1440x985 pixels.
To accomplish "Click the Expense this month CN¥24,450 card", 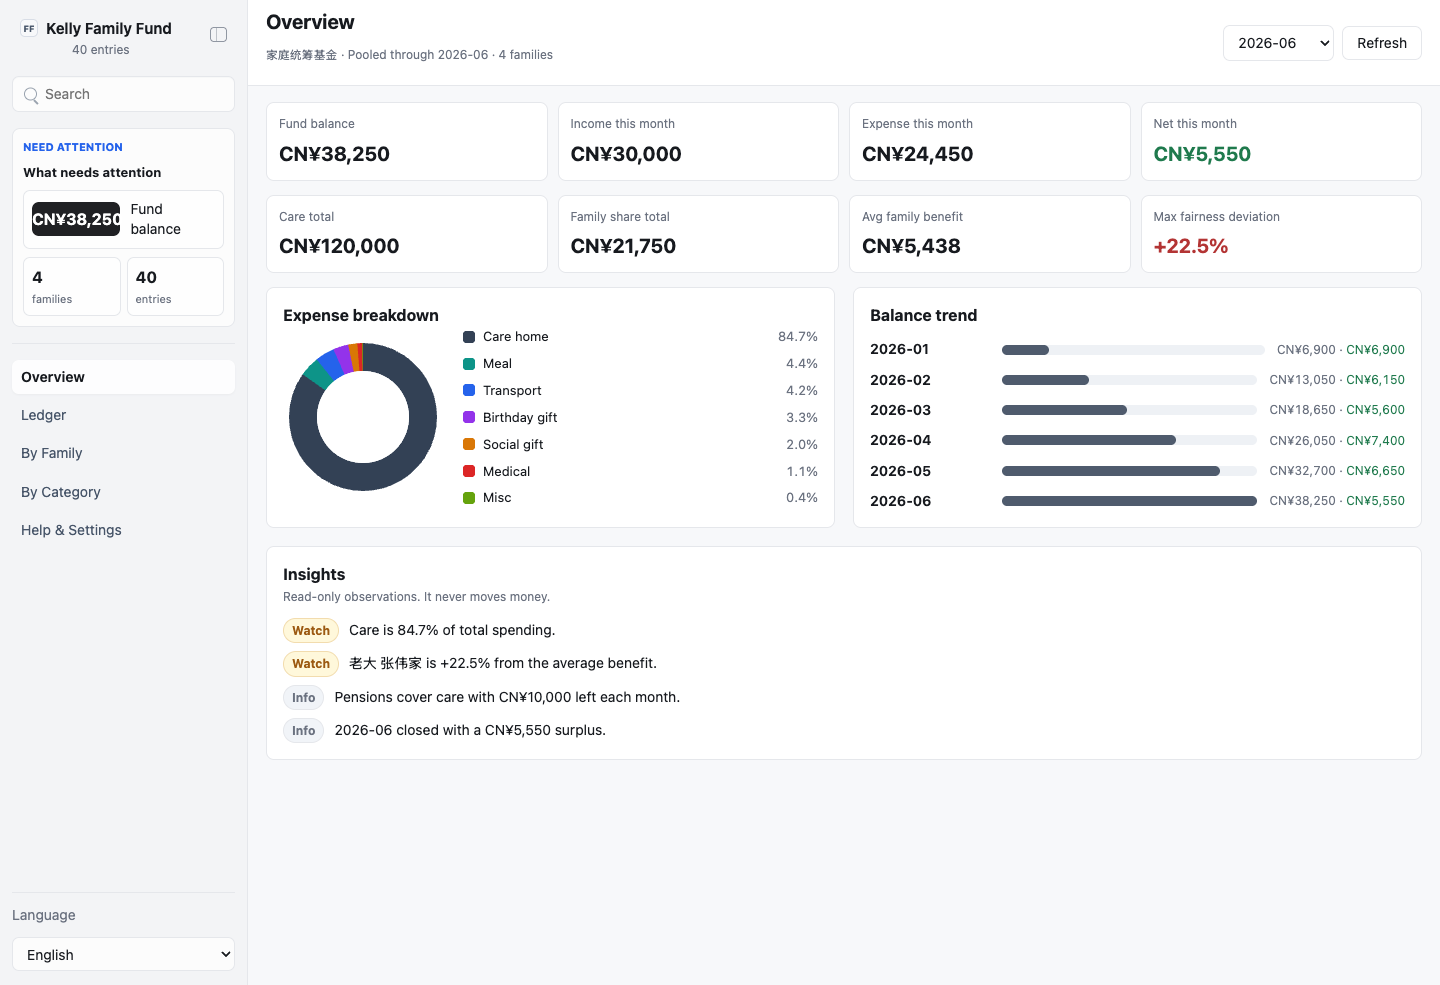I will coord(990,141).
